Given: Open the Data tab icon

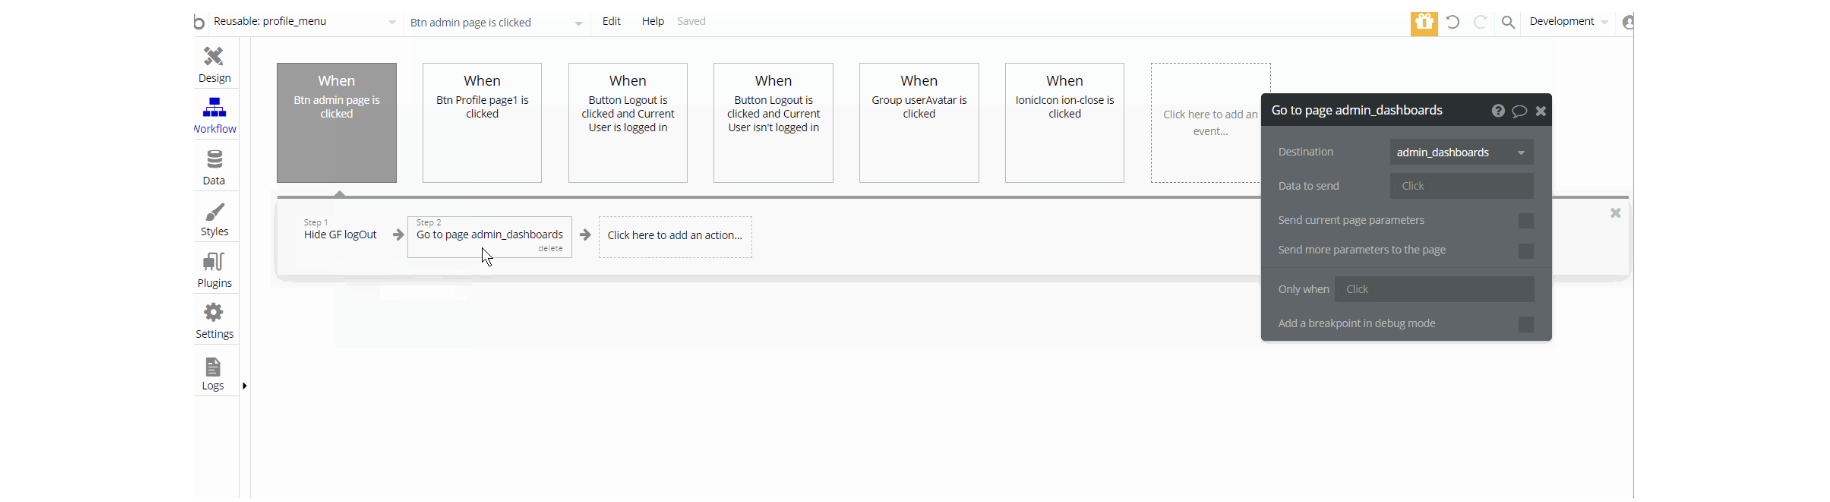Looking at the screenshot, I should pyautogui.click(x=214, y=167).
